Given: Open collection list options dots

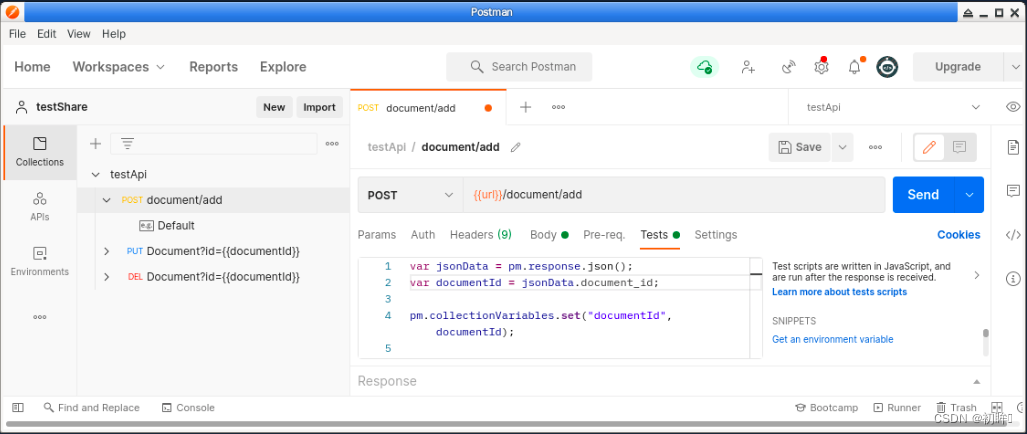Looking at the screenshot, I should (x=332, y=144).
